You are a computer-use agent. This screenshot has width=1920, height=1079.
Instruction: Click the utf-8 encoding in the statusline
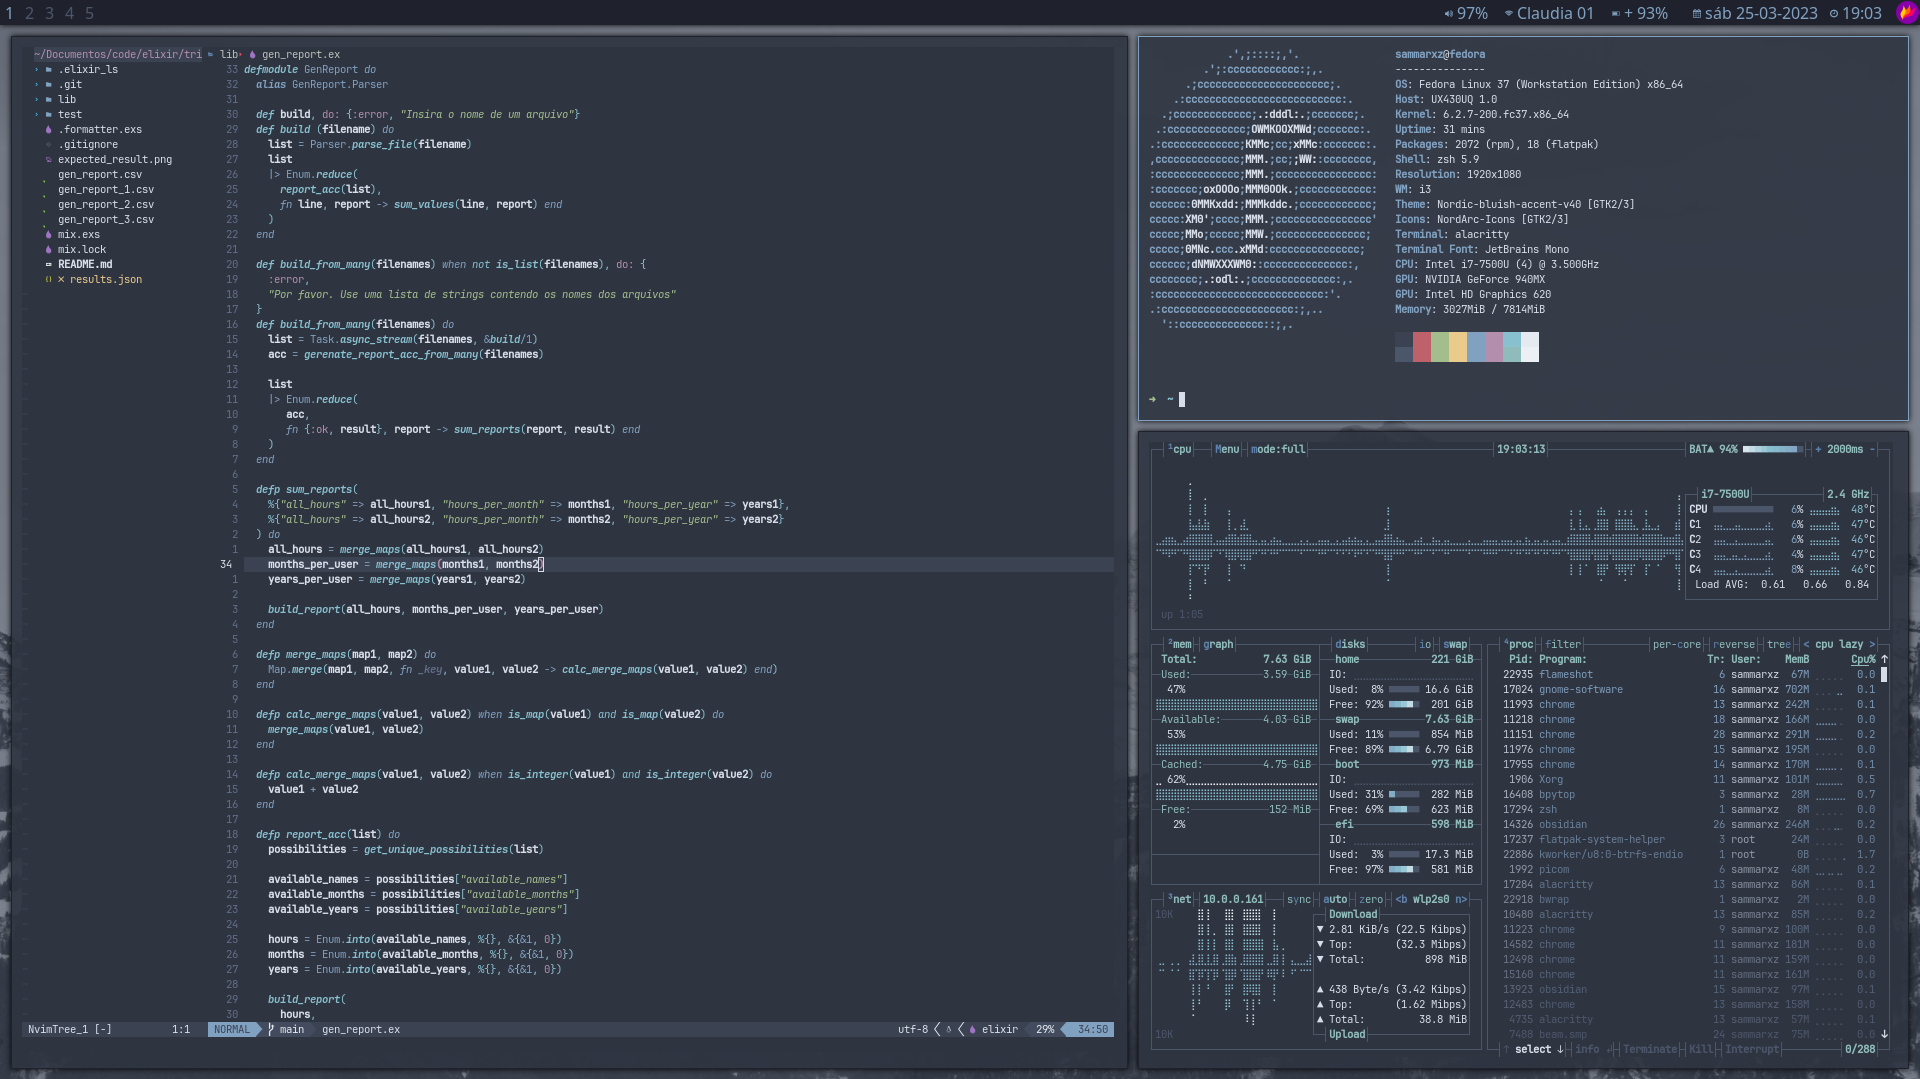[x=913, y=1030]
